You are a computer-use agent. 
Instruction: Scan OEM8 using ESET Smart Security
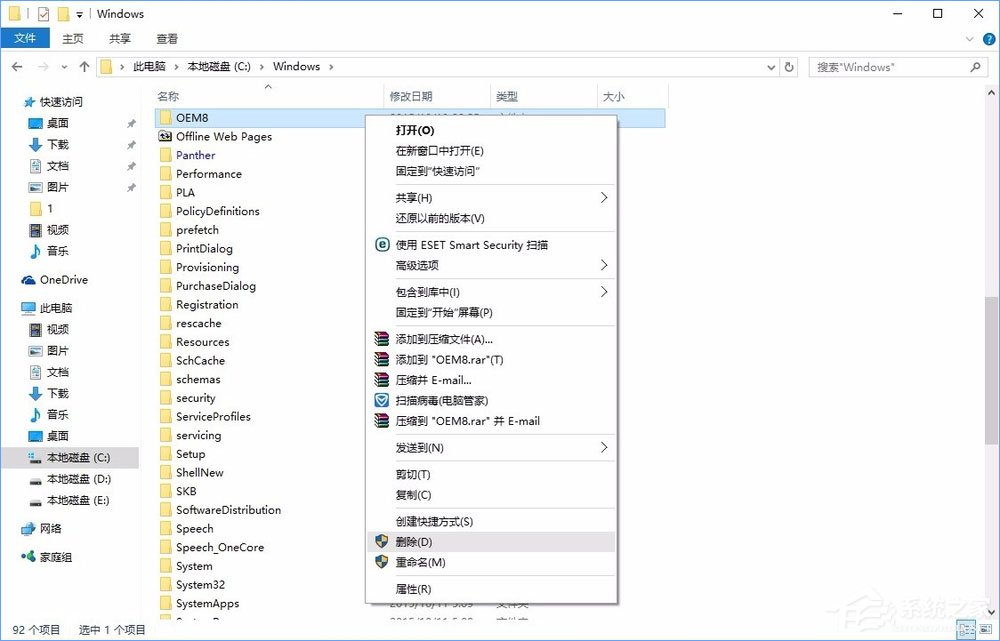(x=470, y=245)
